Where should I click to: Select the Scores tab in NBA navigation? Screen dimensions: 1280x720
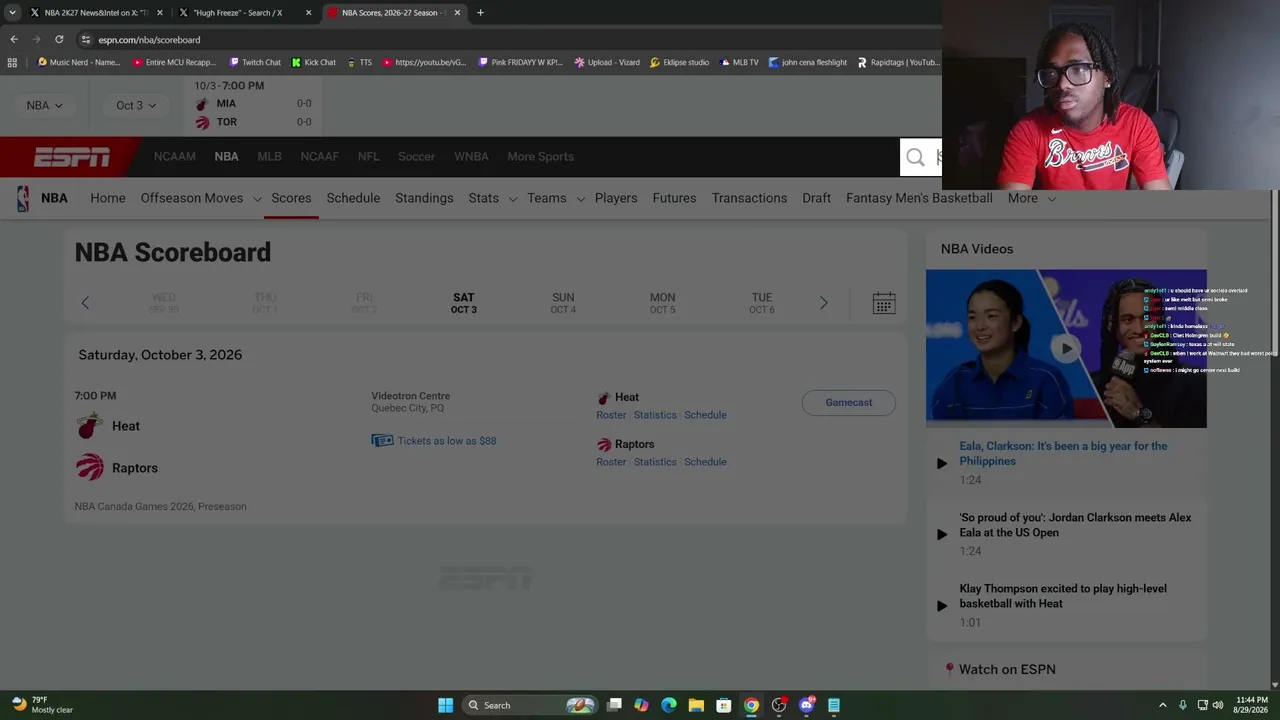[291, 198]
